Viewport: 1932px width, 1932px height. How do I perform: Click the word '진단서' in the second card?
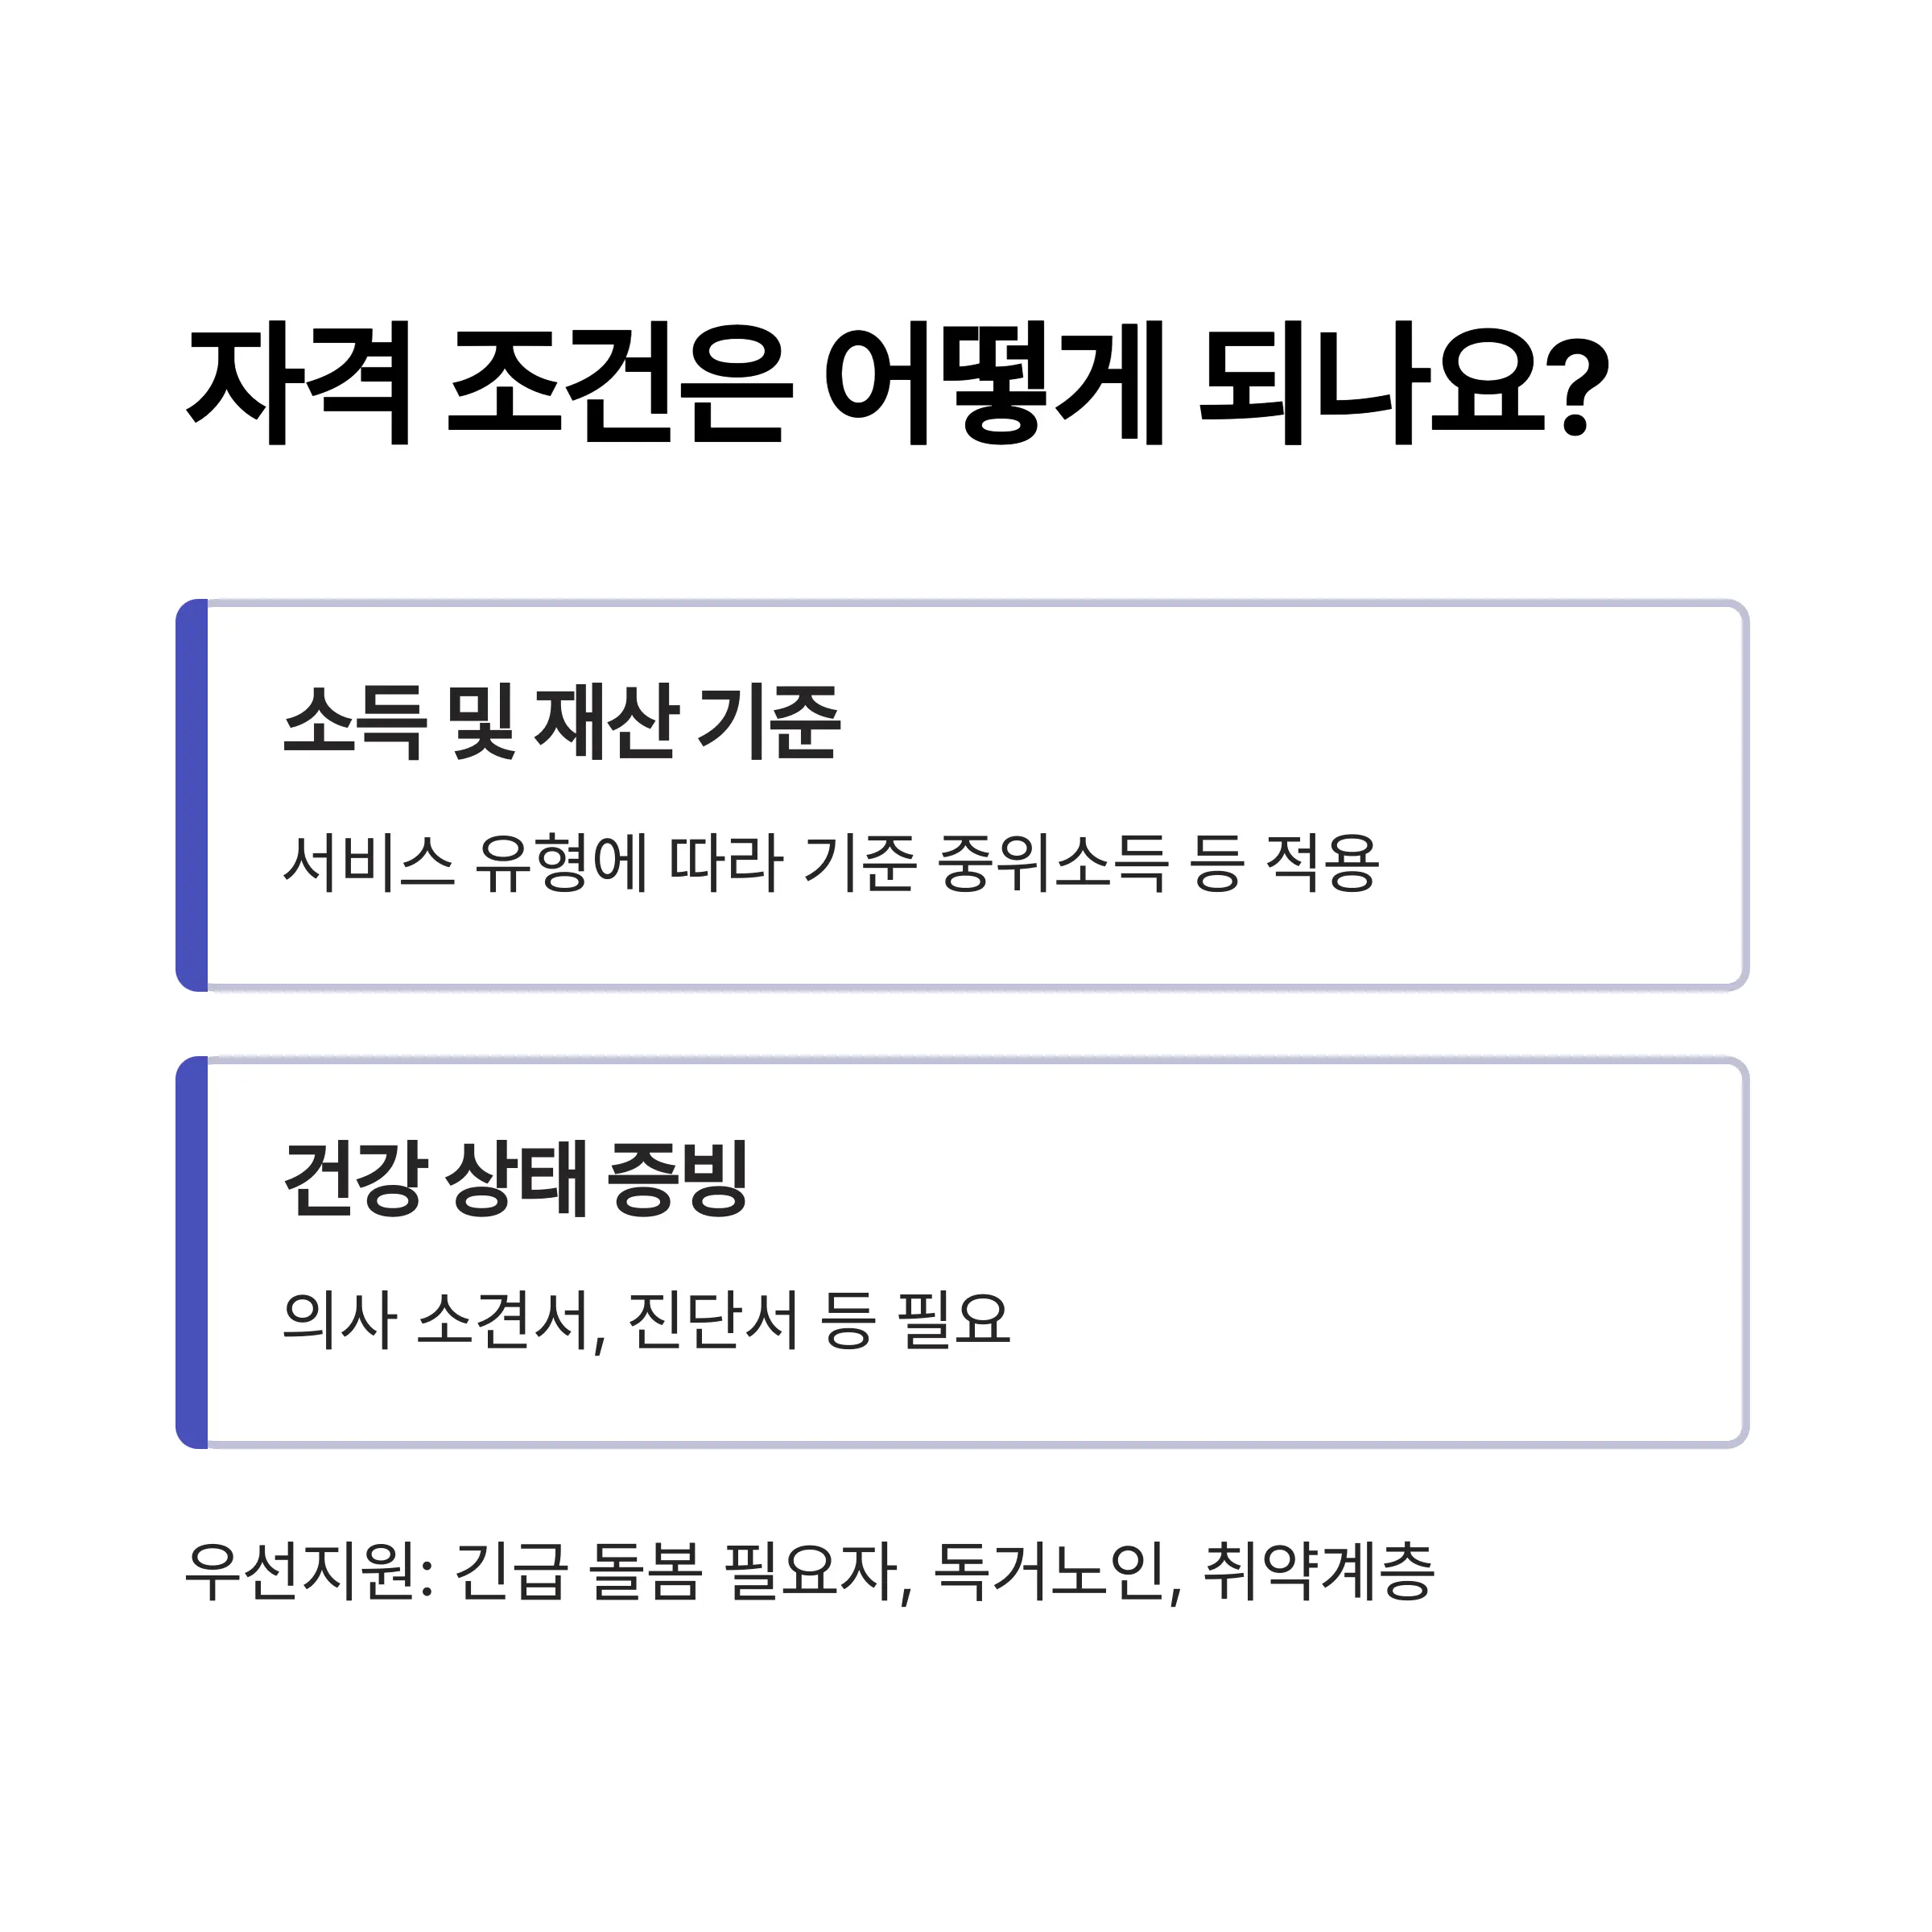click(713, 1320)
